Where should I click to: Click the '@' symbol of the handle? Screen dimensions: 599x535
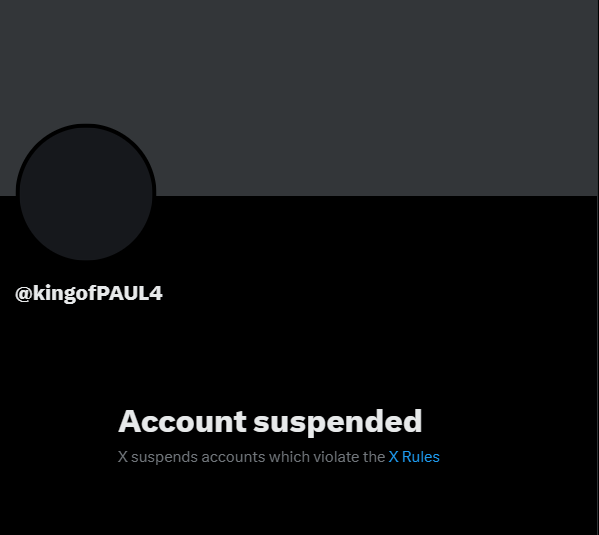coord(23,294)
